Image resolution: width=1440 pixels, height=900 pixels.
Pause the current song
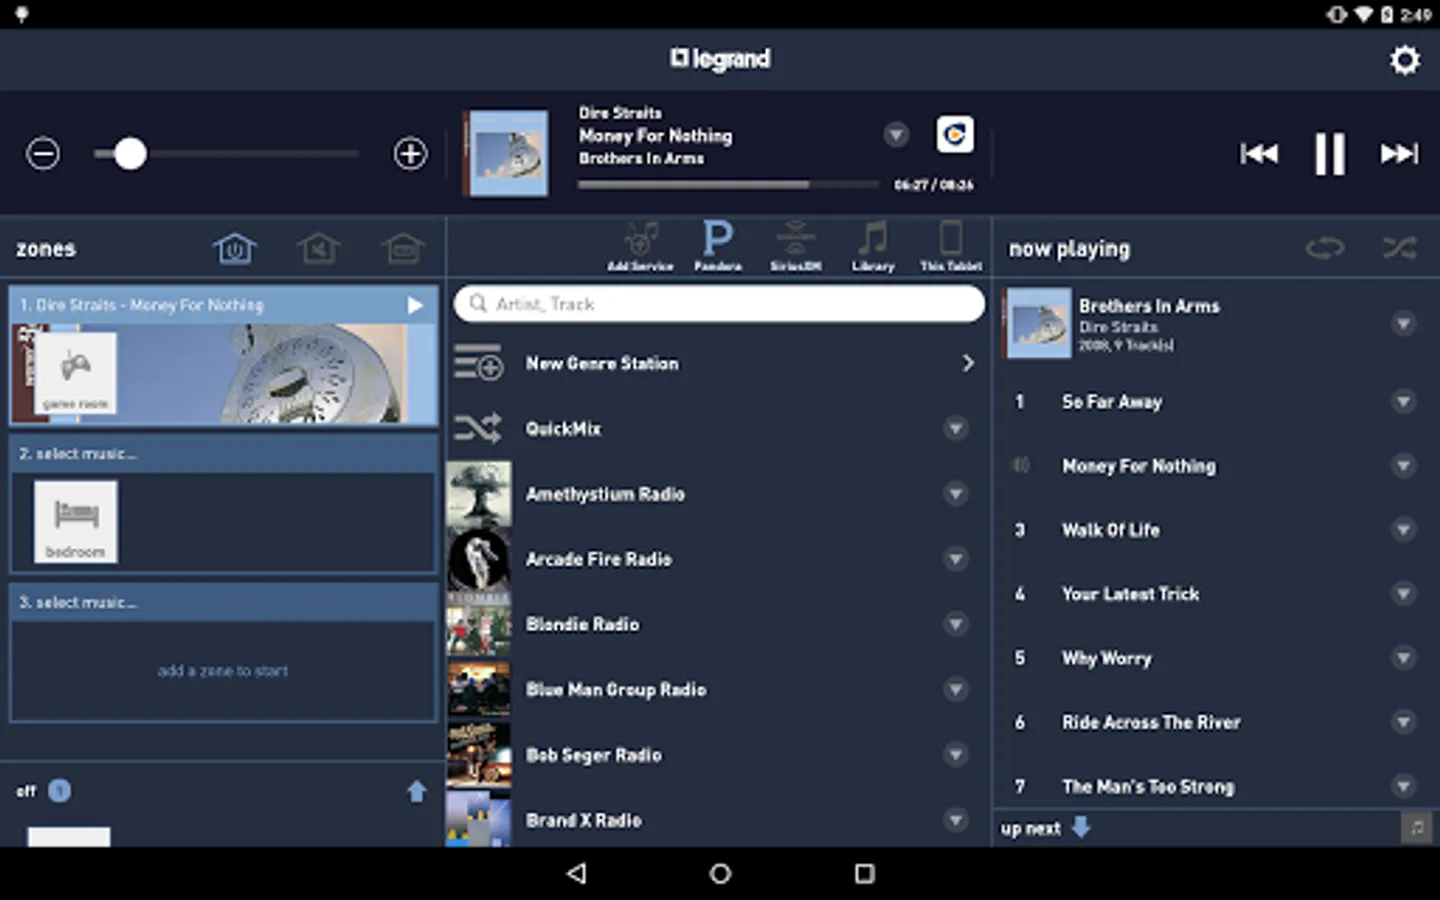click(x=1329, y=154)
